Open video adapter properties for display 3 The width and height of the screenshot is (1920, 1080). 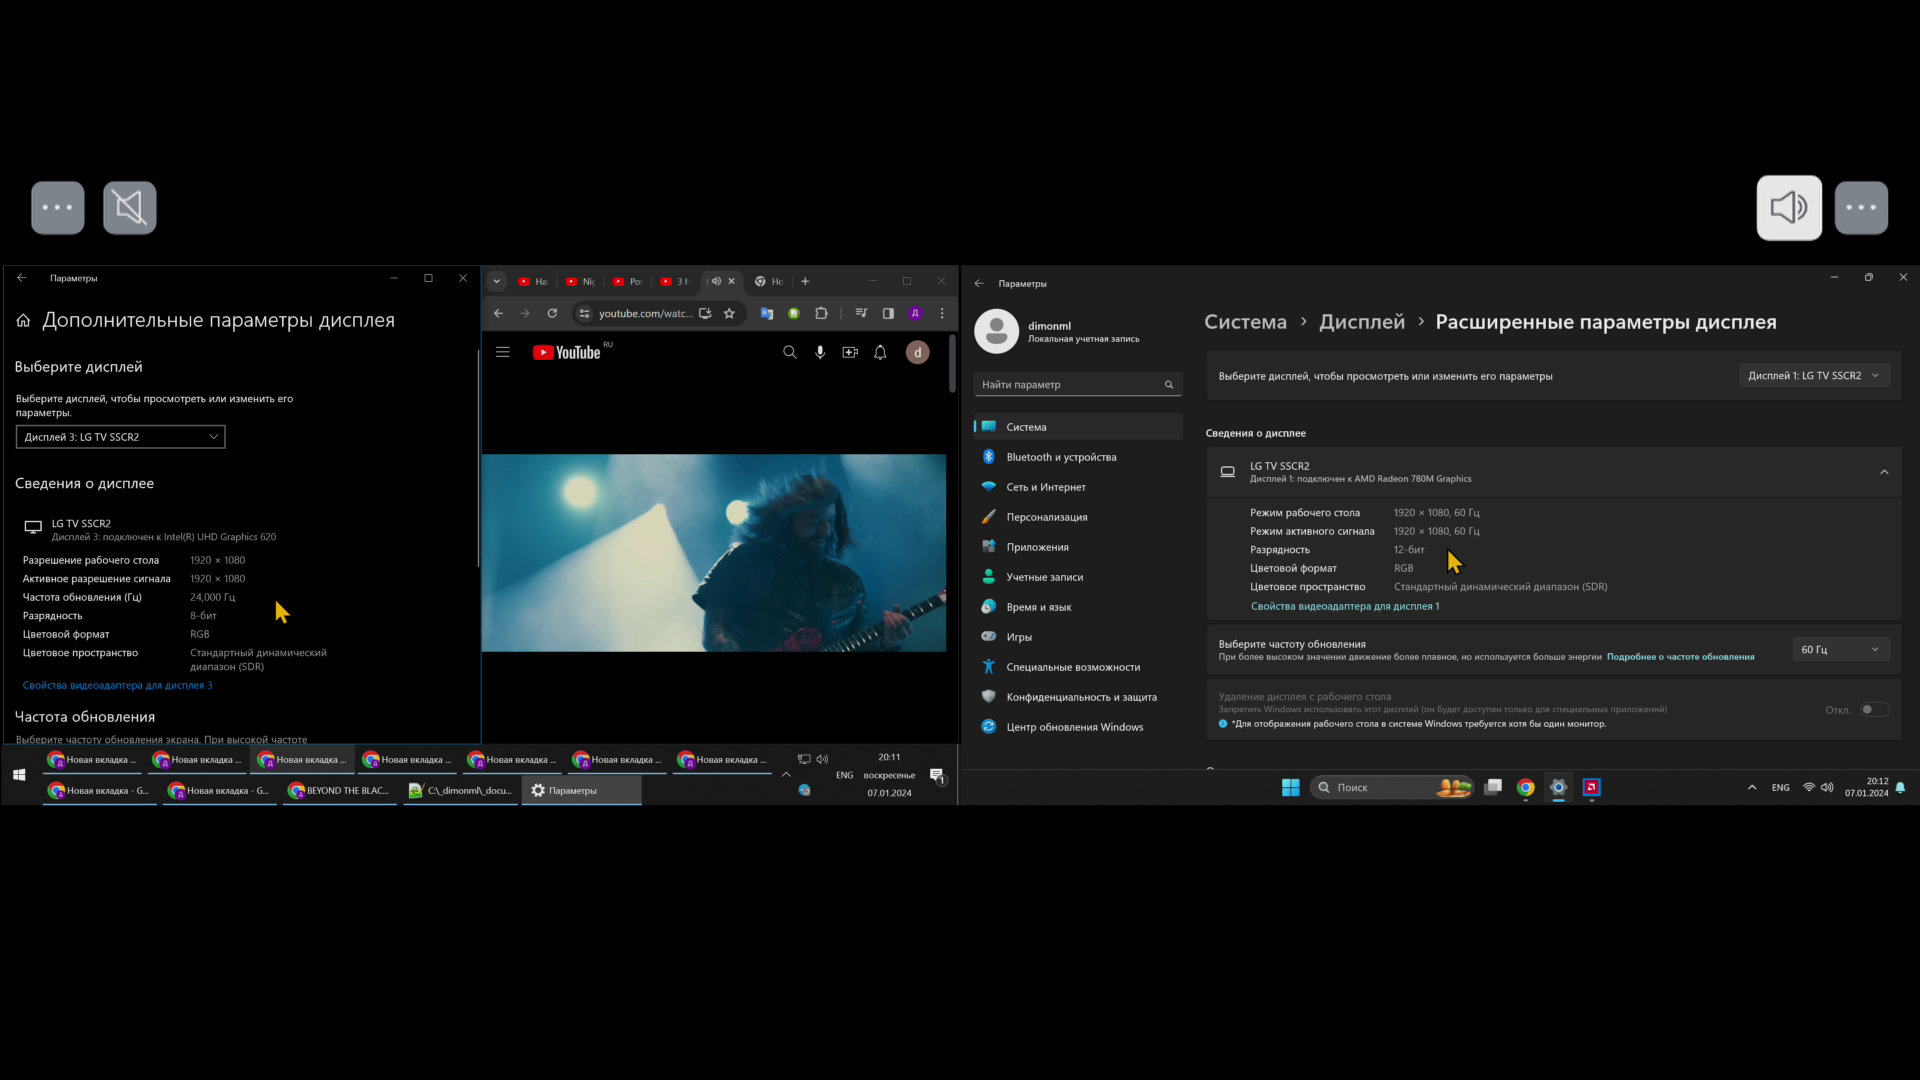pos(117,686)
